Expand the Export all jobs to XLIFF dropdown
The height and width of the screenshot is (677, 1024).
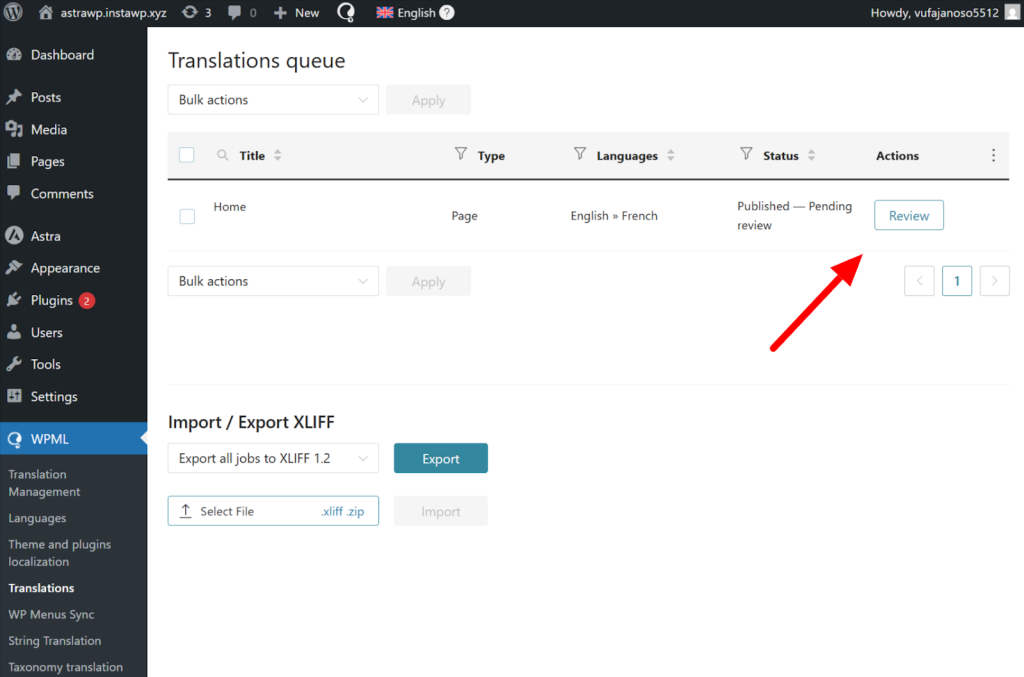273,458
